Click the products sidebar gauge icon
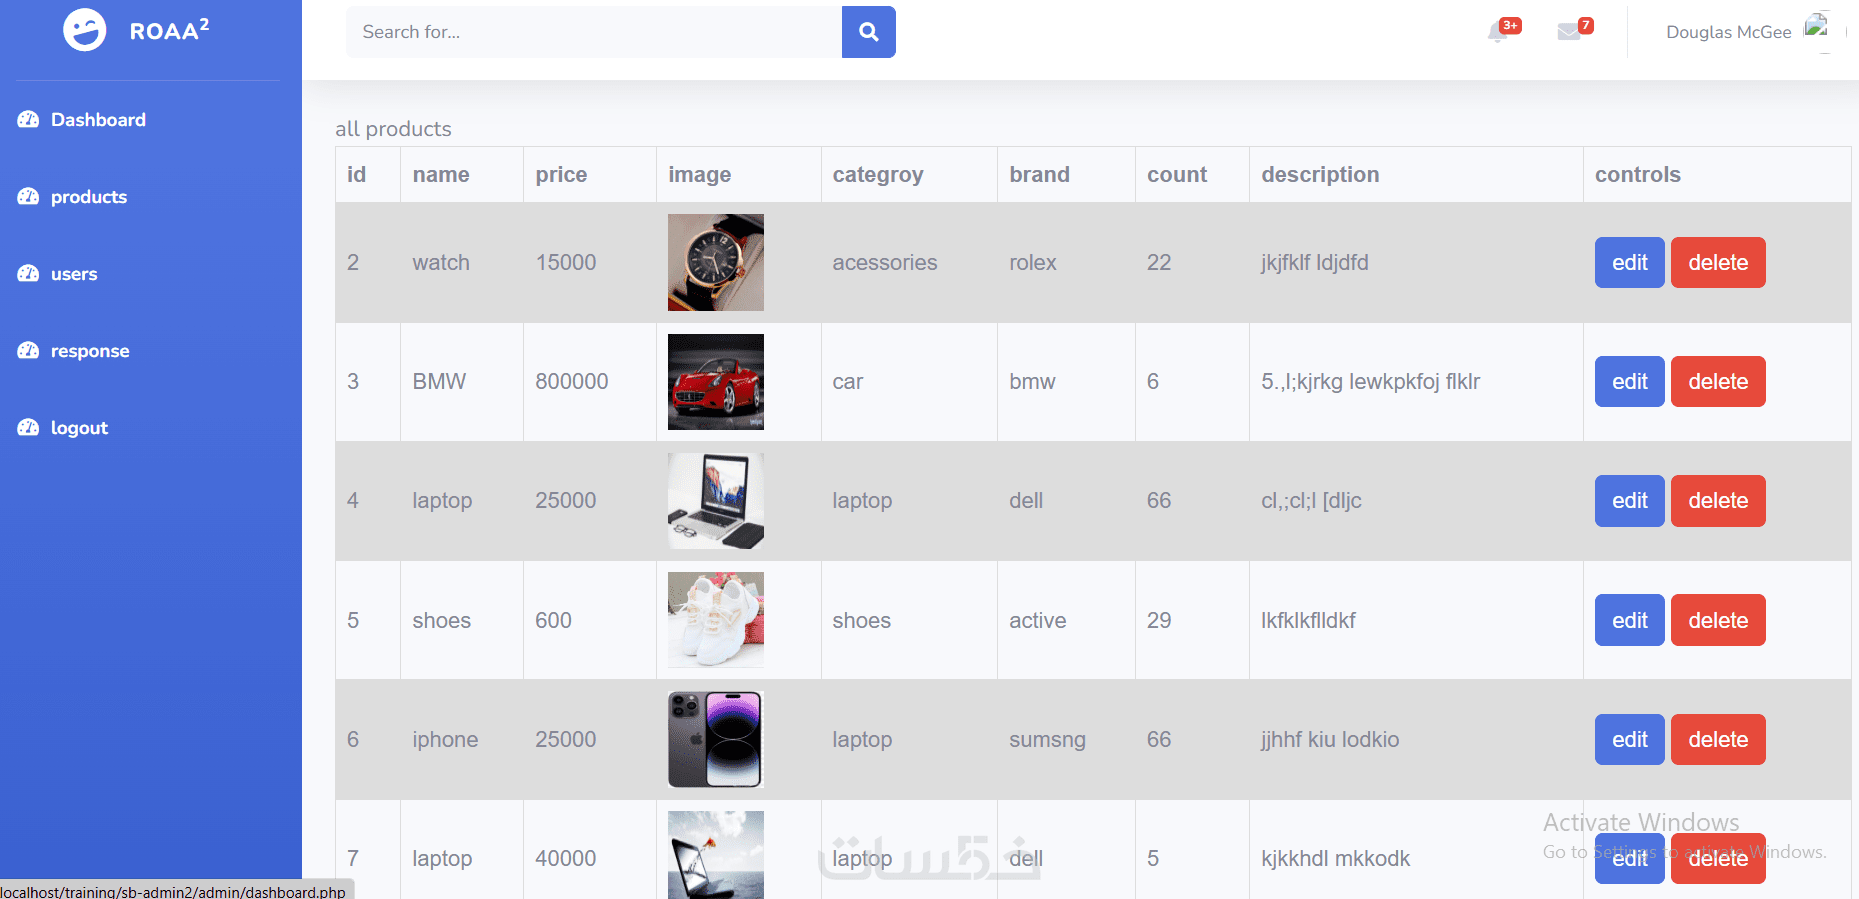 28,197
